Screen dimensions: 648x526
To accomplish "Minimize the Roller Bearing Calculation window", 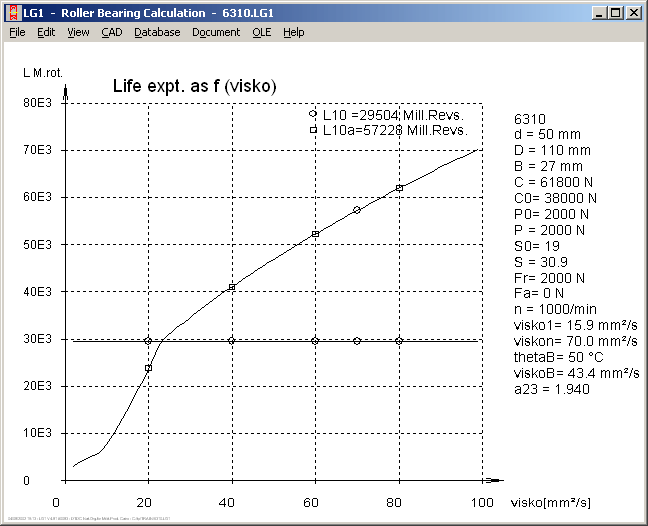I will 599,12.
